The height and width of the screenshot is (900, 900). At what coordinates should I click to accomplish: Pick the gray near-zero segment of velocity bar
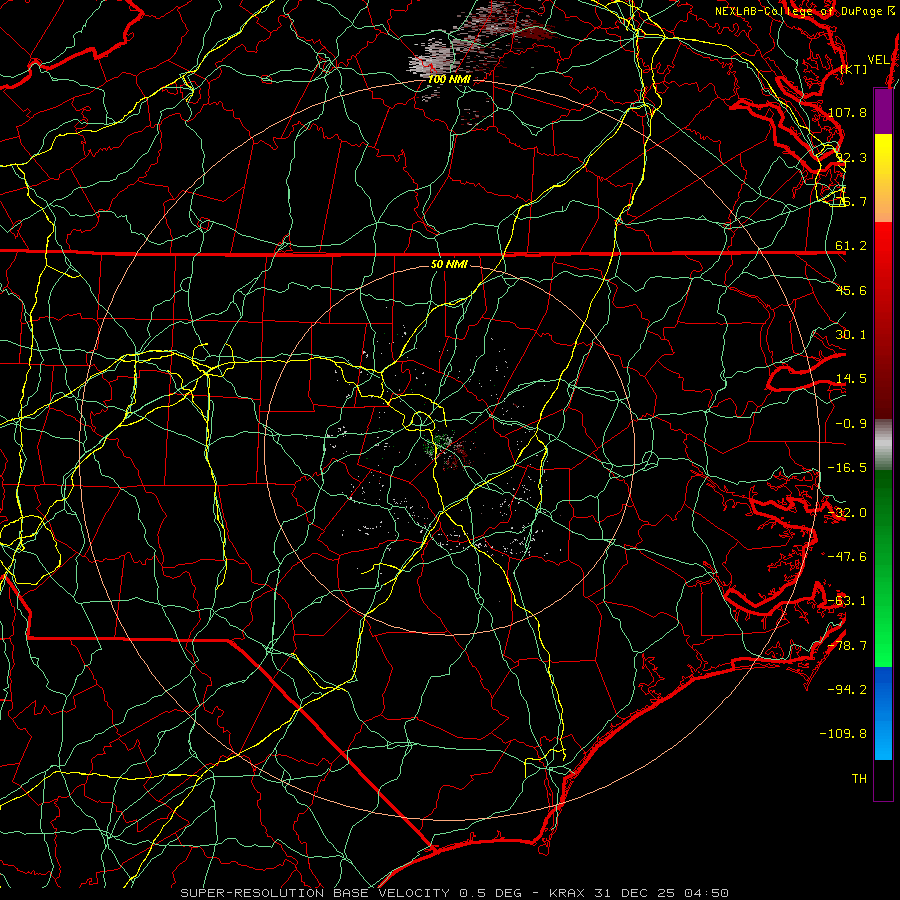pyautogui.click(x=883, y=442)
